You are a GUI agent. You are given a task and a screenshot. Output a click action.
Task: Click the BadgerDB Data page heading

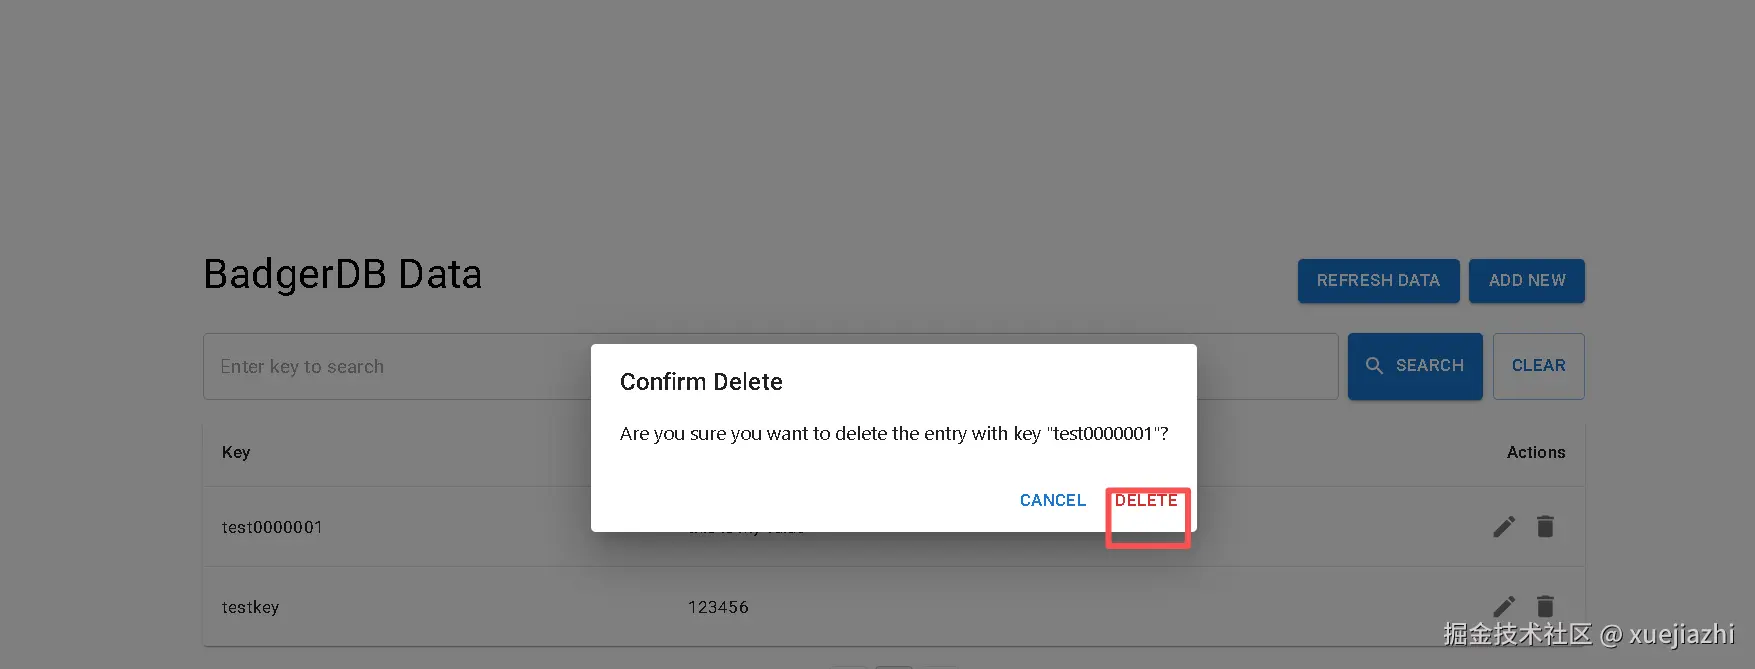point(343,274)
